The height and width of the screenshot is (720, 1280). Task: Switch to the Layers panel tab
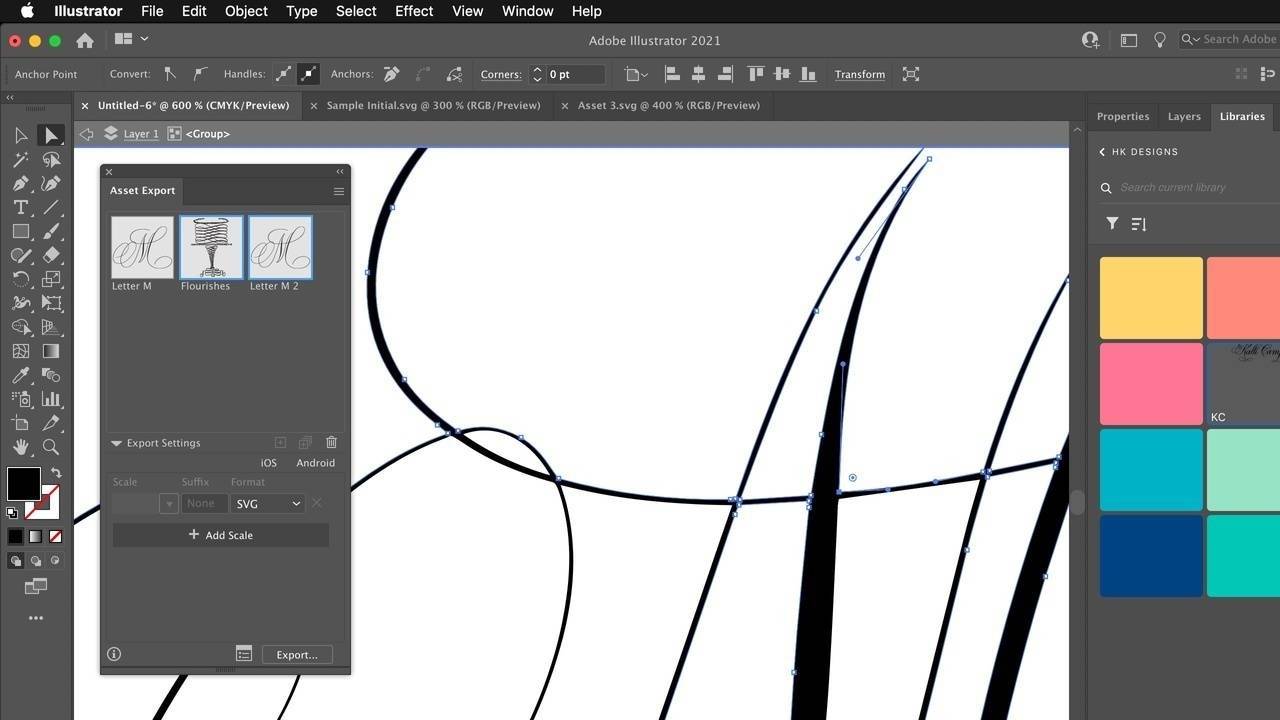(x=1184, y=116)
